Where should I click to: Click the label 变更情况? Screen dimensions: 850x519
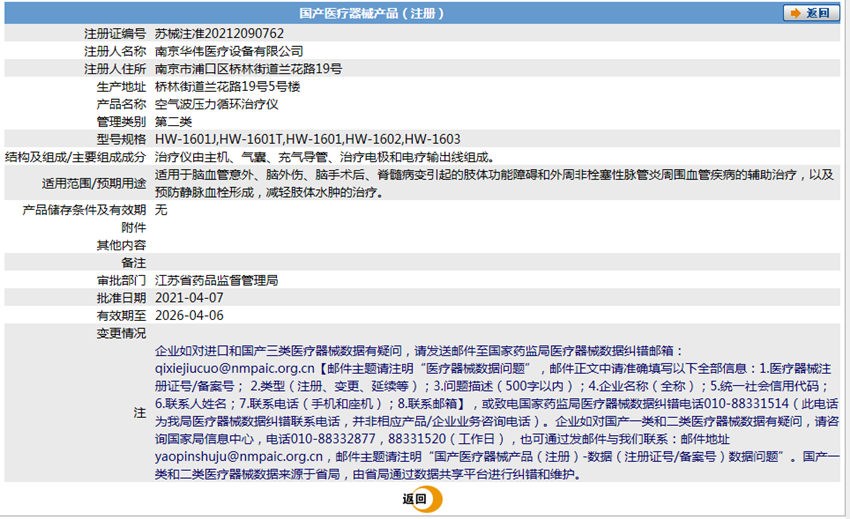coord(121,333)
